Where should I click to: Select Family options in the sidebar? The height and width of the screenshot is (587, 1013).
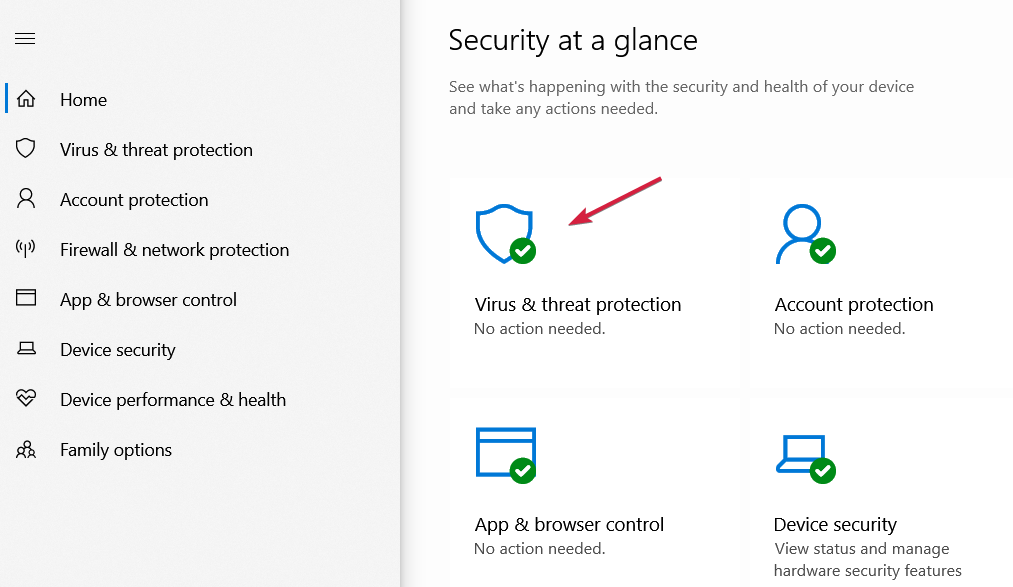(x=116, y=449)
